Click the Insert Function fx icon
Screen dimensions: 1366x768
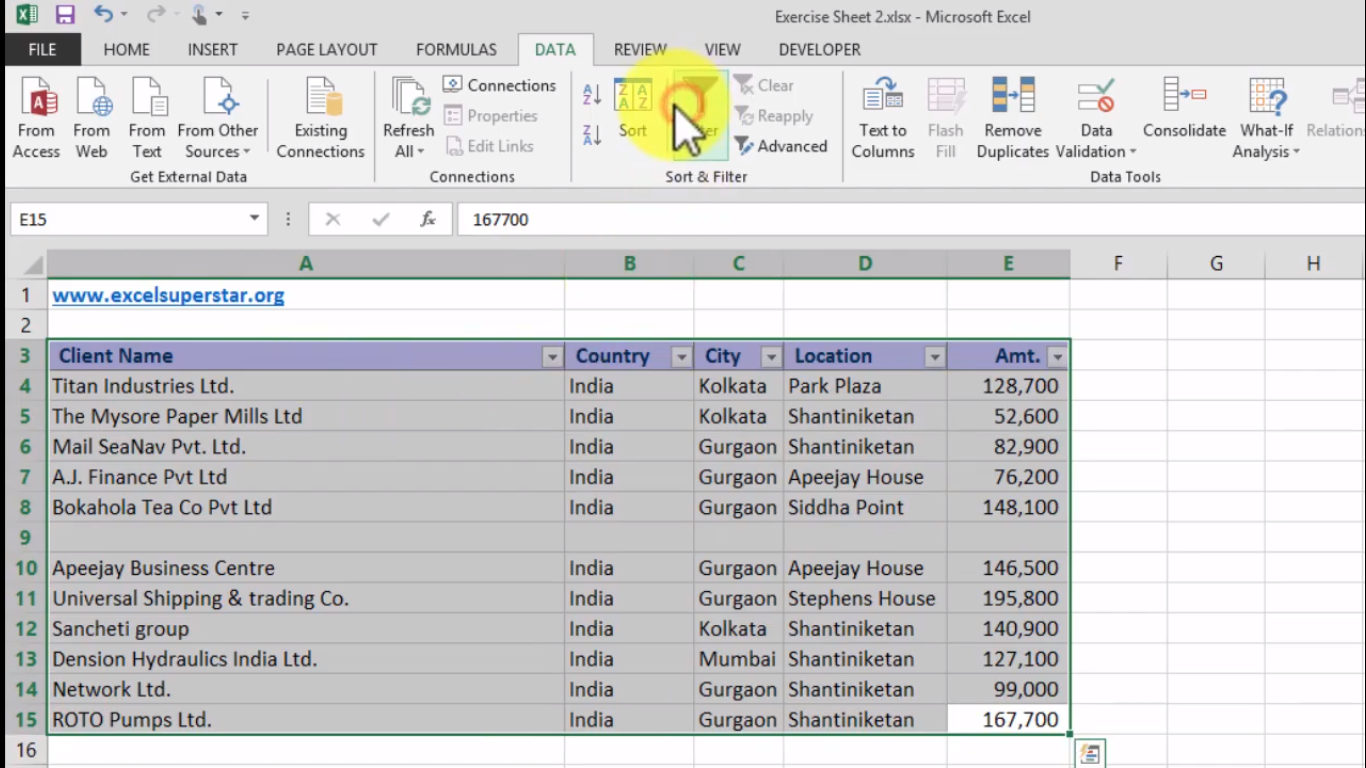tap(428, 219)
